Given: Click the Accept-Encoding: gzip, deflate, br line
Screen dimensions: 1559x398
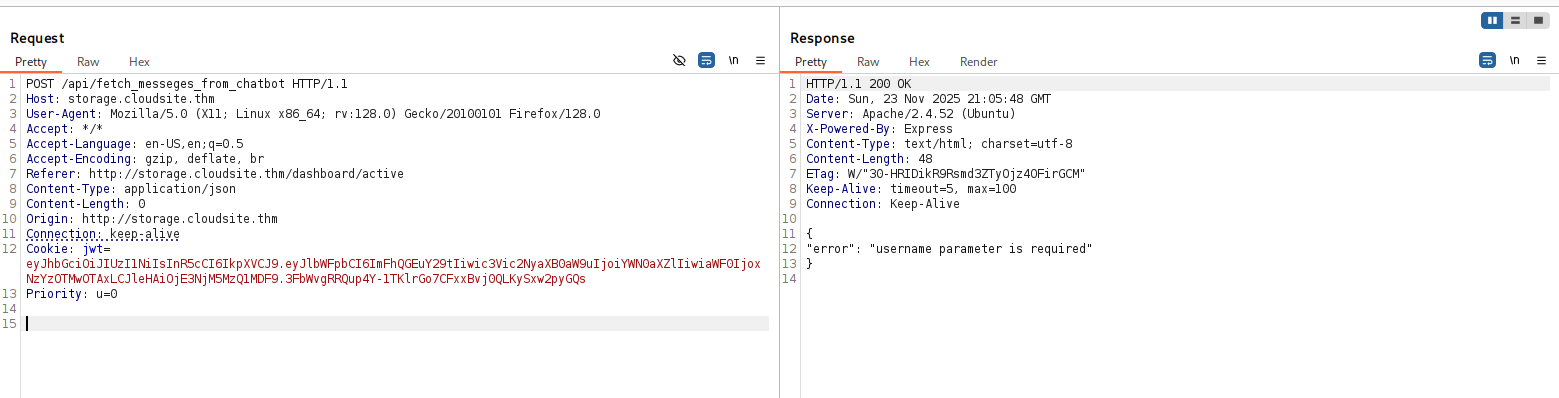Looking at the screenshot, I should 145,159.
